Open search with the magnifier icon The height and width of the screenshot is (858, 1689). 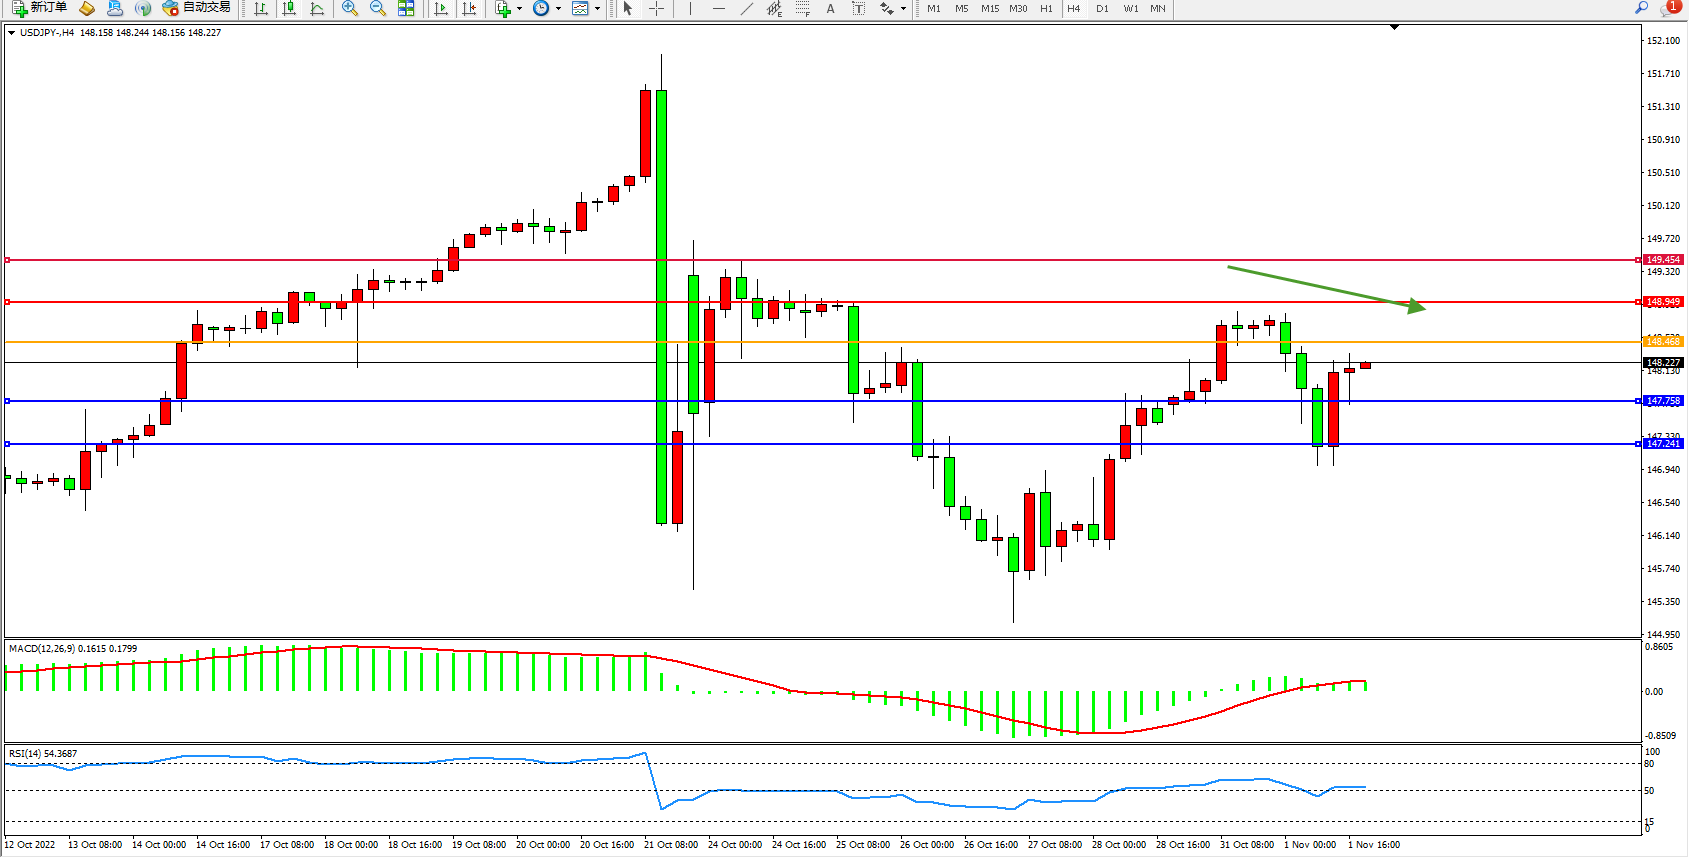pyautogui.click(x=1641, y=8)
